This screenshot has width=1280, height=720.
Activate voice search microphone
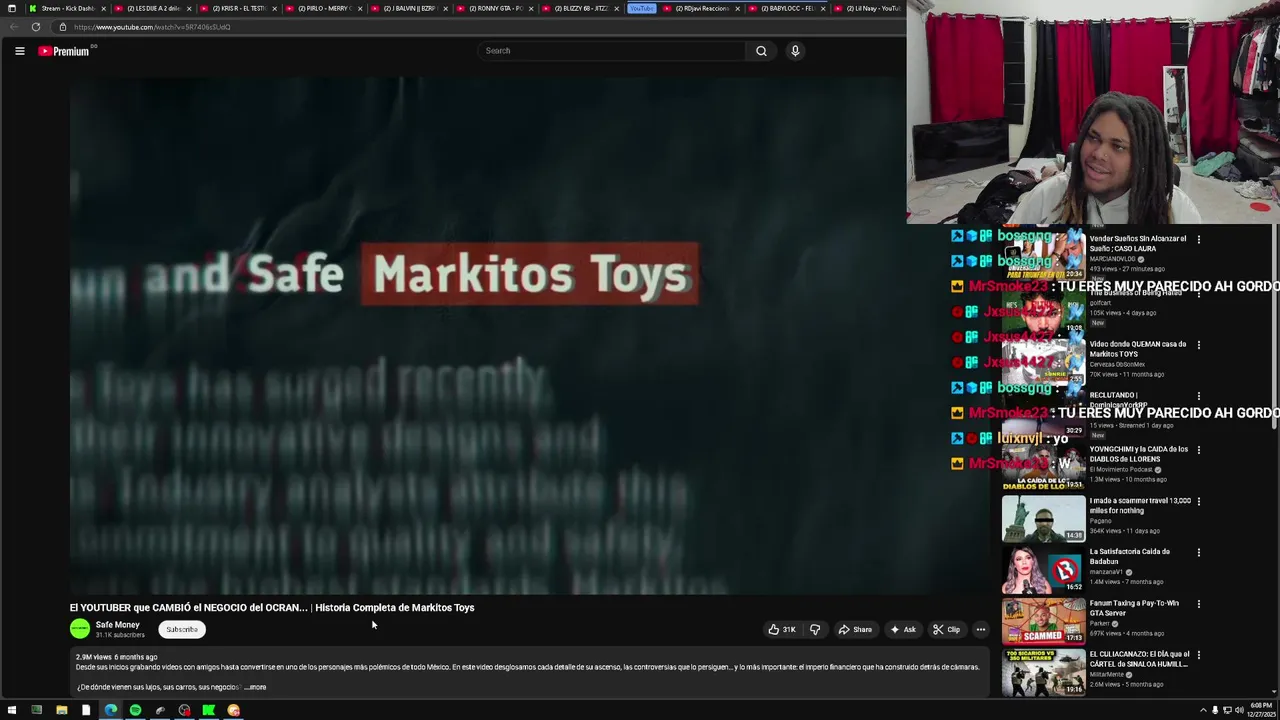(795, 51)
